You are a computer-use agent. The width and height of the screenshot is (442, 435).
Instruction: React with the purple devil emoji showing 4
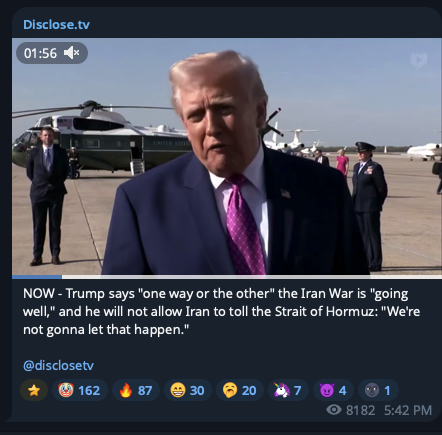click(x=333, y=390)
